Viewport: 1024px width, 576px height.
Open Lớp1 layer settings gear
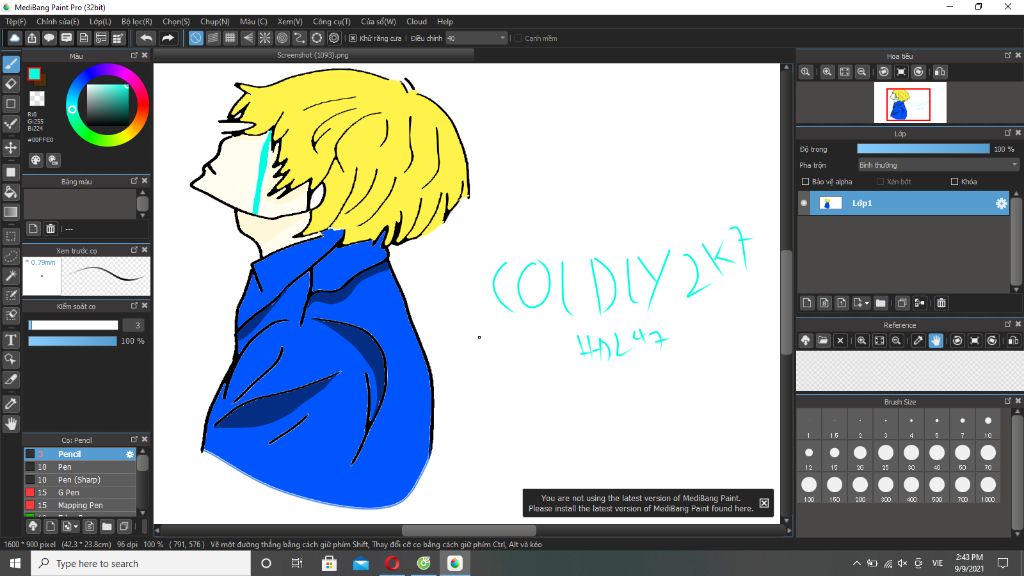pyautogui.click(x=1001, y=204)
